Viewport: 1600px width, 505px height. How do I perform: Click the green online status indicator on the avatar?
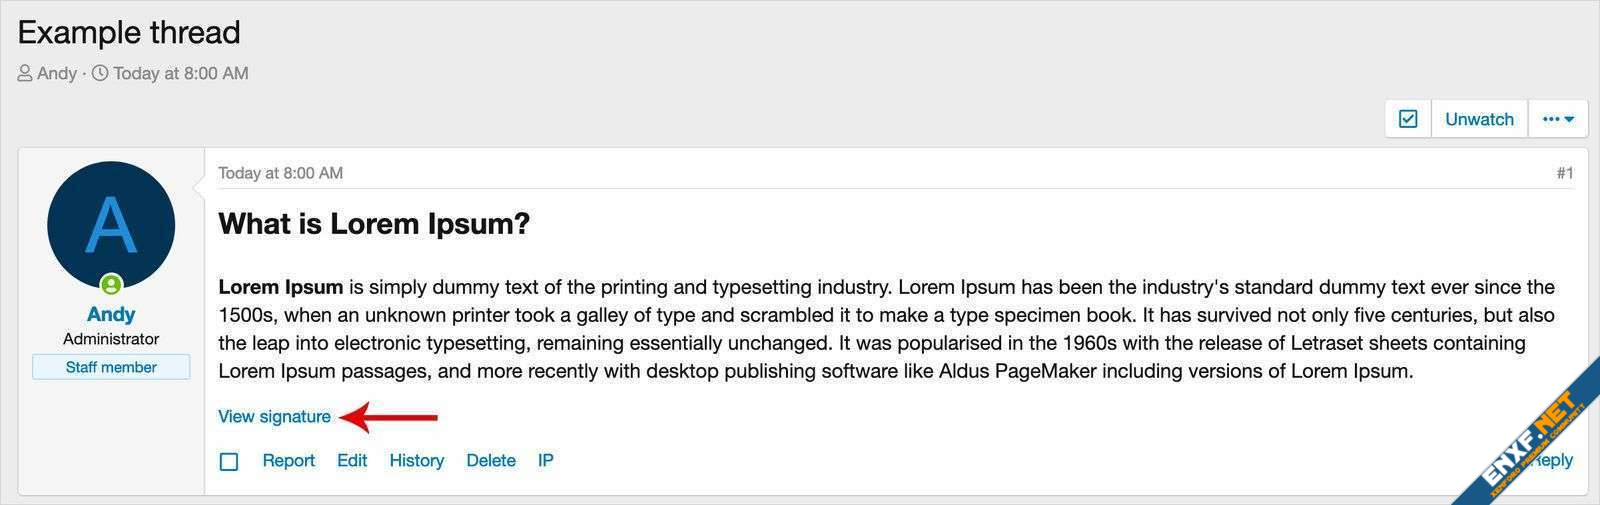(x=111, y=285)
